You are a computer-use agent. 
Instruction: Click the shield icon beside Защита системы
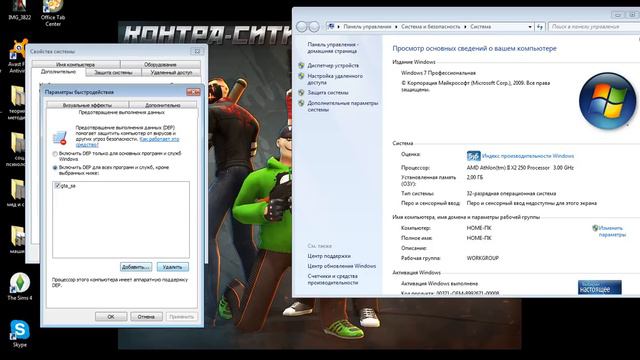pyautogui.click(x=301, y=93)
